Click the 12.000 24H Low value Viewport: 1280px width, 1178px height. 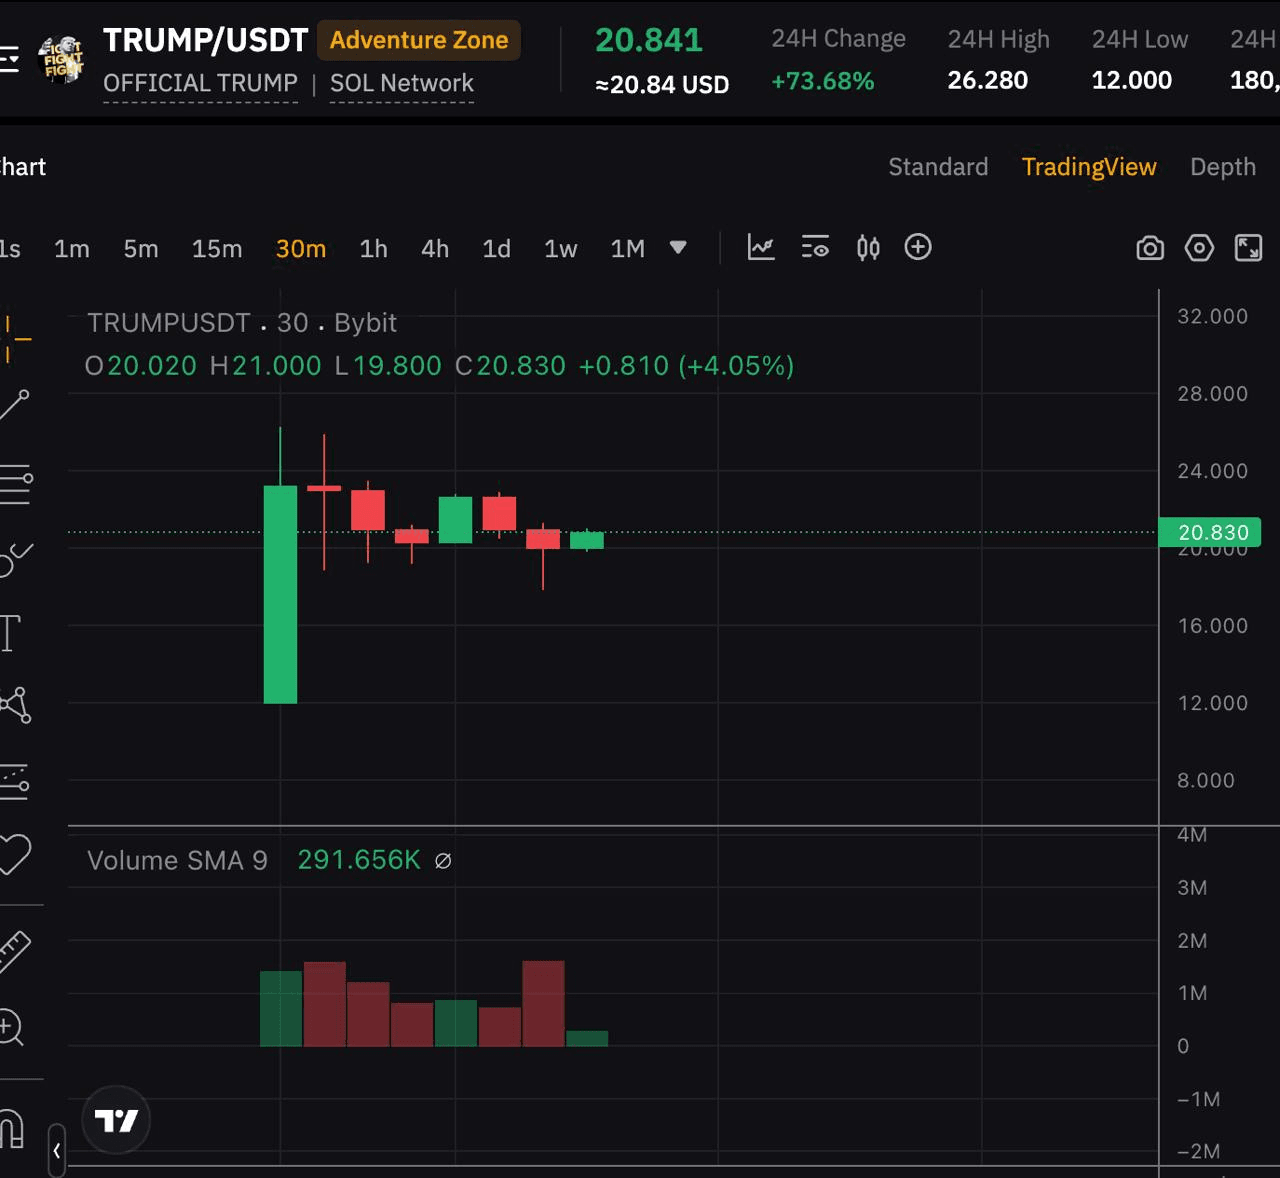[1131, 80]
